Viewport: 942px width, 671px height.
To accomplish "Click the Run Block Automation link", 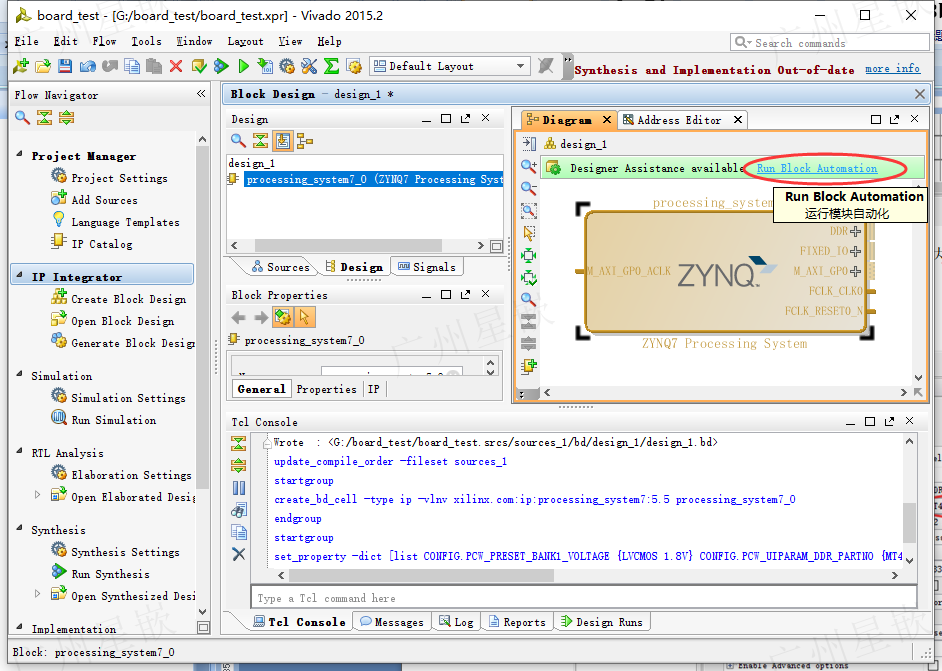I will pyautogui.click(x=816, y=168).
